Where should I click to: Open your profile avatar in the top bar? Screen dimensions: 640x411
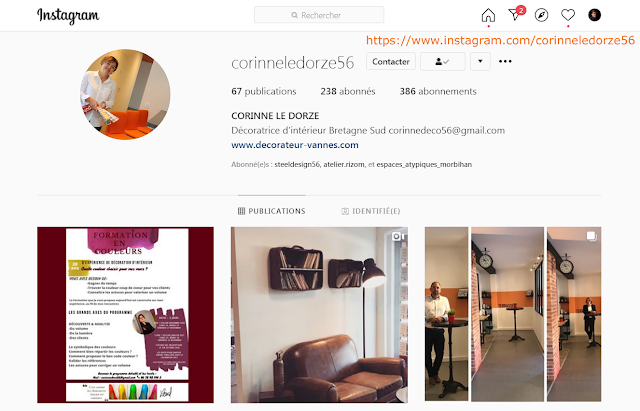594,15
